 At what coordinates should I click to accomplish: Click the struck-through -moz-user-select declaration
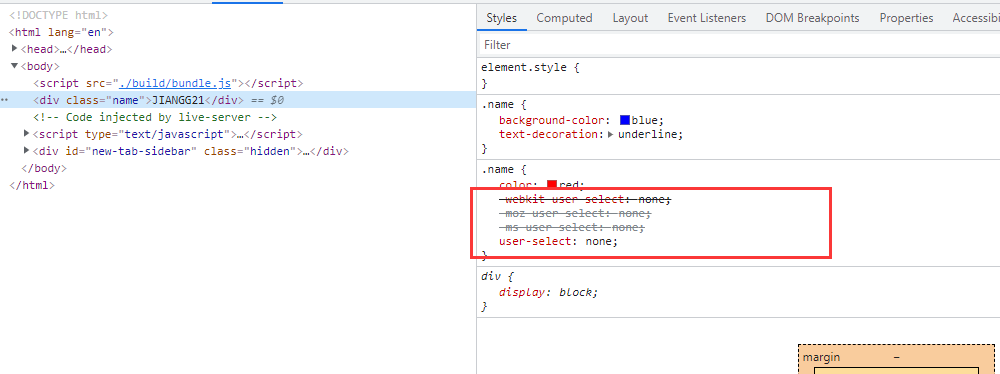tap(575, 213)
